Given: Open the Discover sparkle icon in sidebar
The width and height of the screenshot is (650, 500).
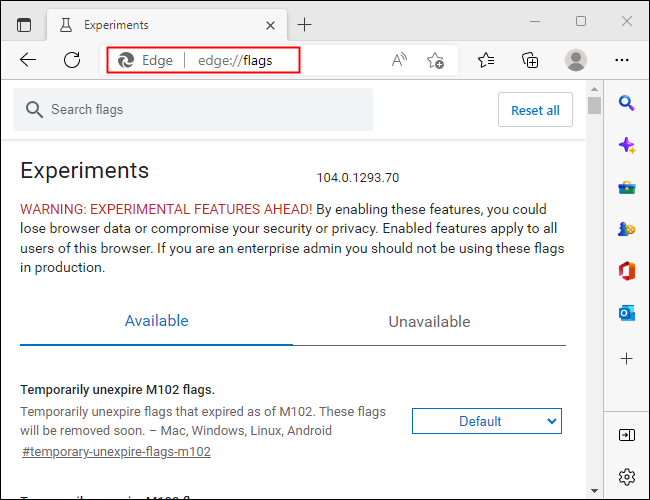Looking at the screenshot, I should [627, 145].
